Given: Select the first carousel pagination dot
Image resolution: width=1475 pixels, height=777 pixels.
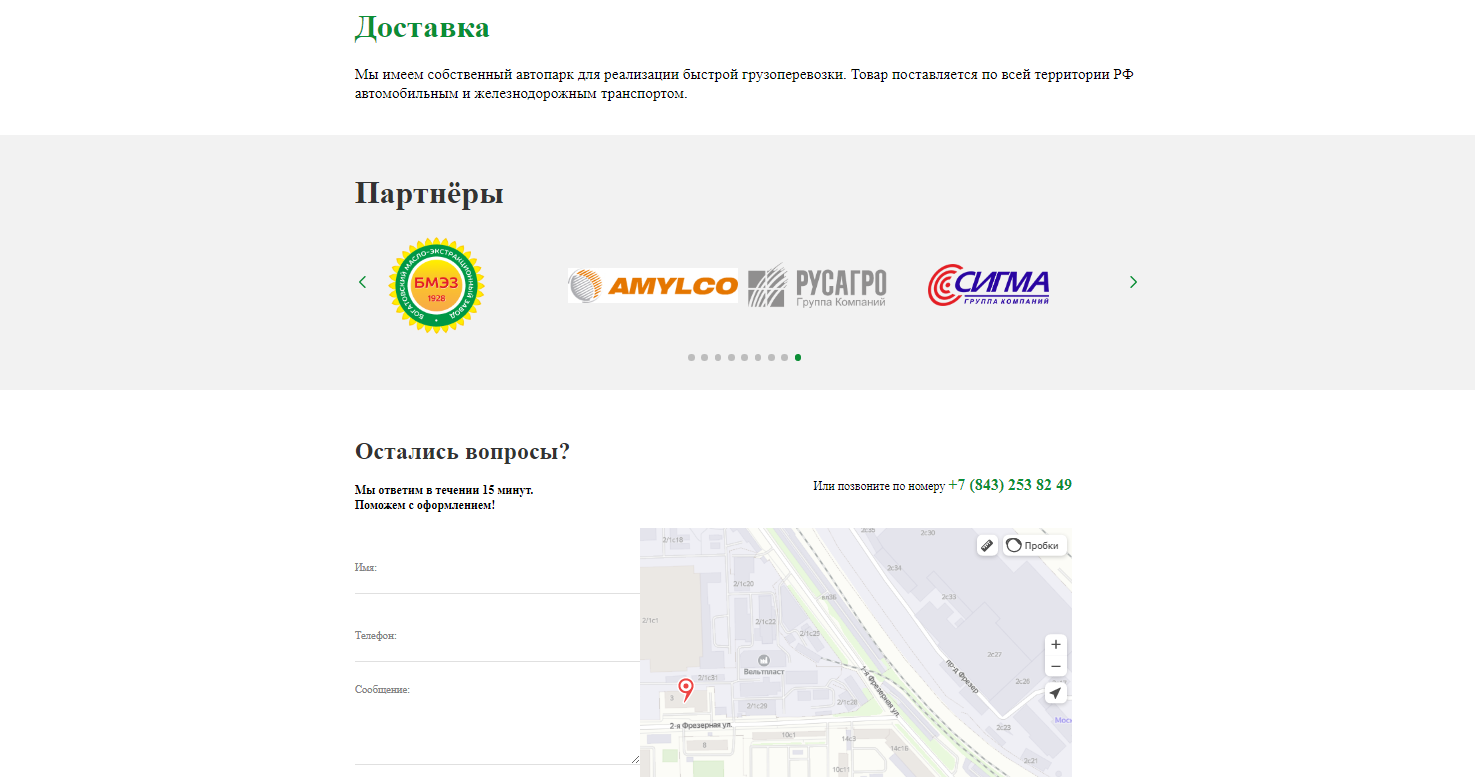Looking at the screenshot, I should pyautogui.click(x=691, y=357).
